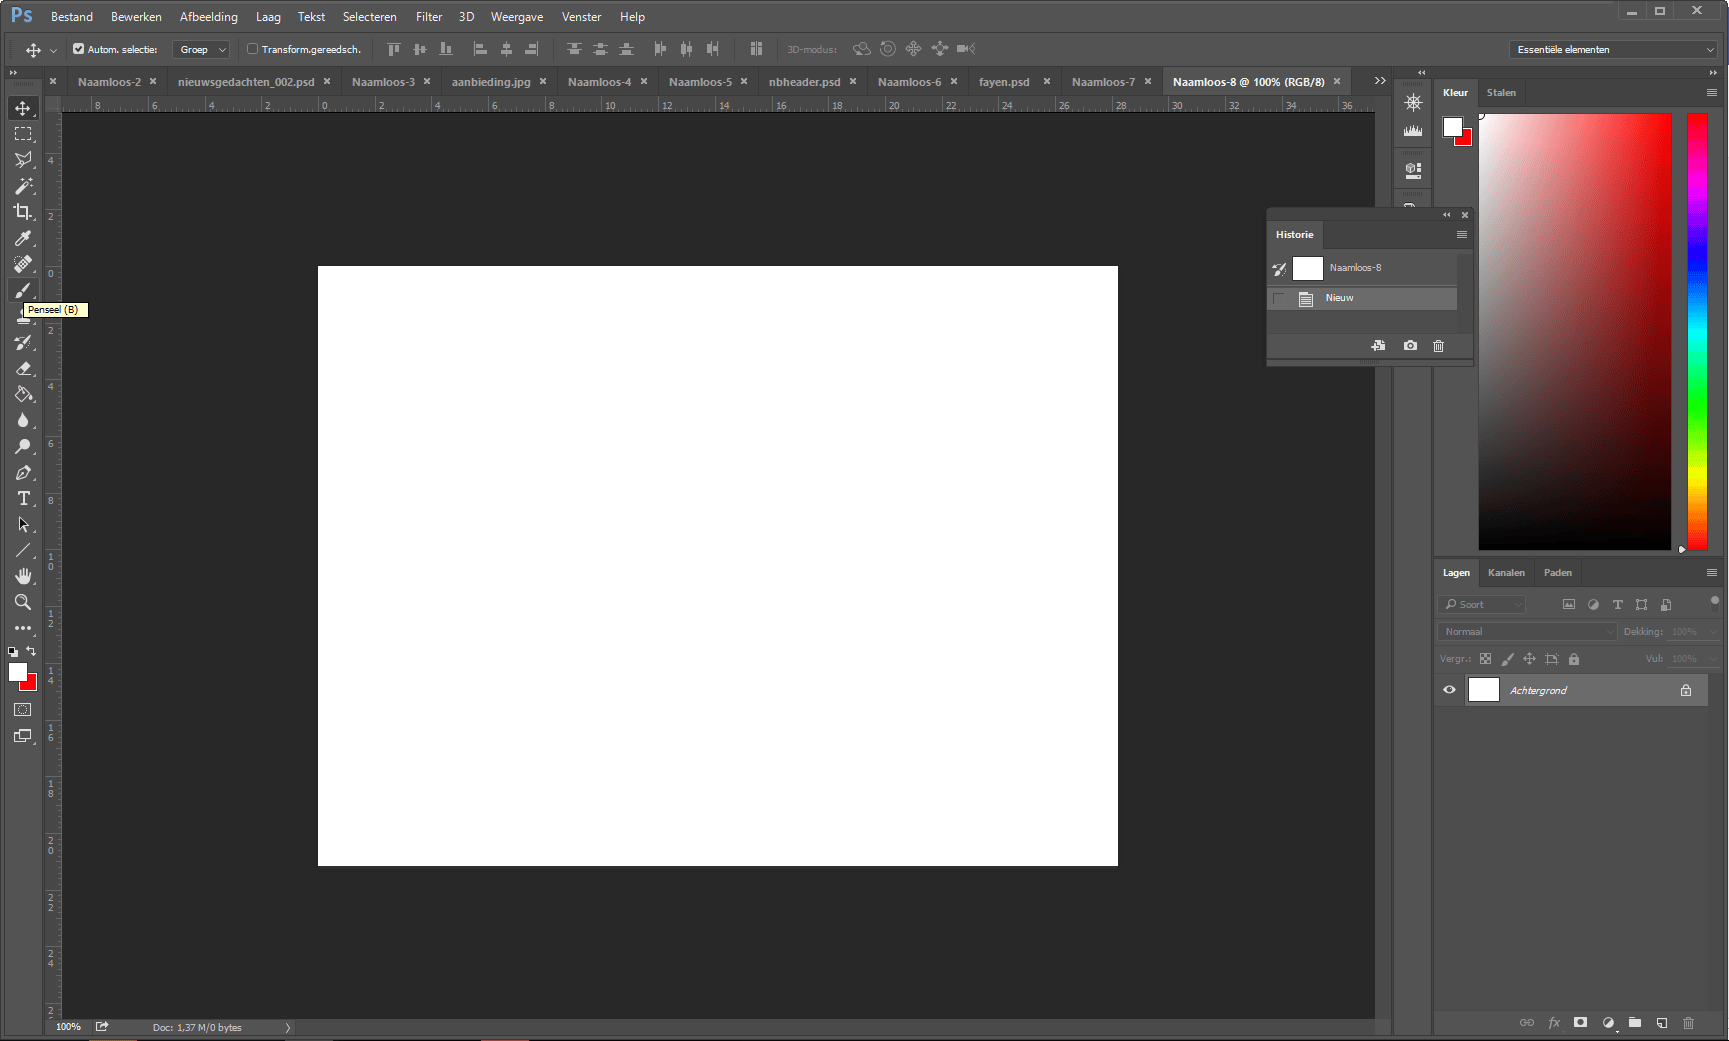
Task: Select the Hand tool
Action: pyautogui.click(x=22, y=576)
